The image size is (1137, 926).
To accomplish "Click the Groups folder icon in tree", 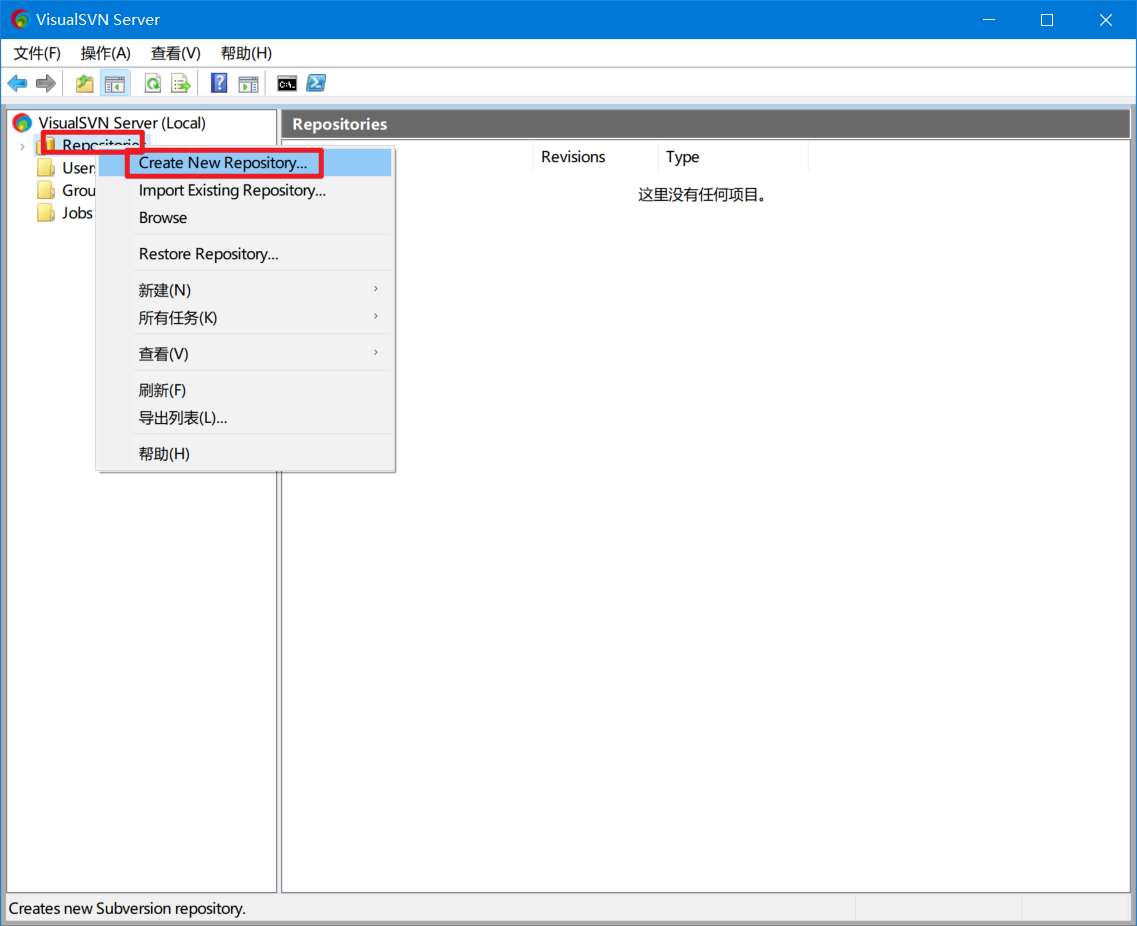I will [46, 190].
